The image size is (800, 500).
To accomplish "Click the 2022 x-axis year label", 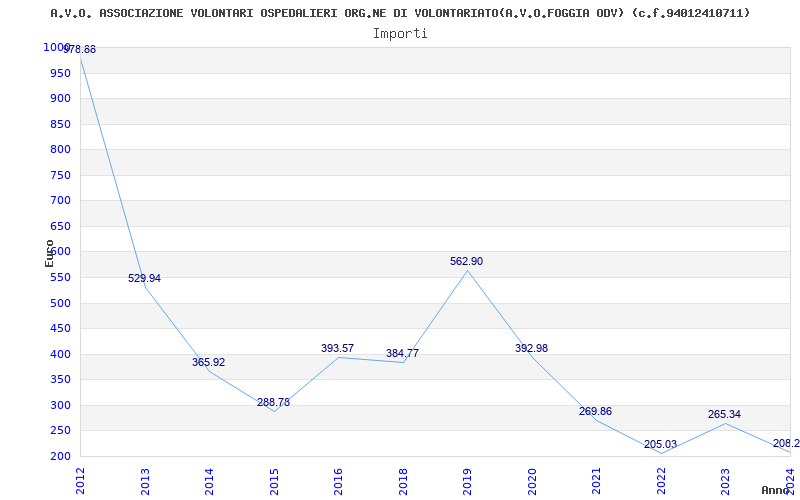I will pos(661,481).
